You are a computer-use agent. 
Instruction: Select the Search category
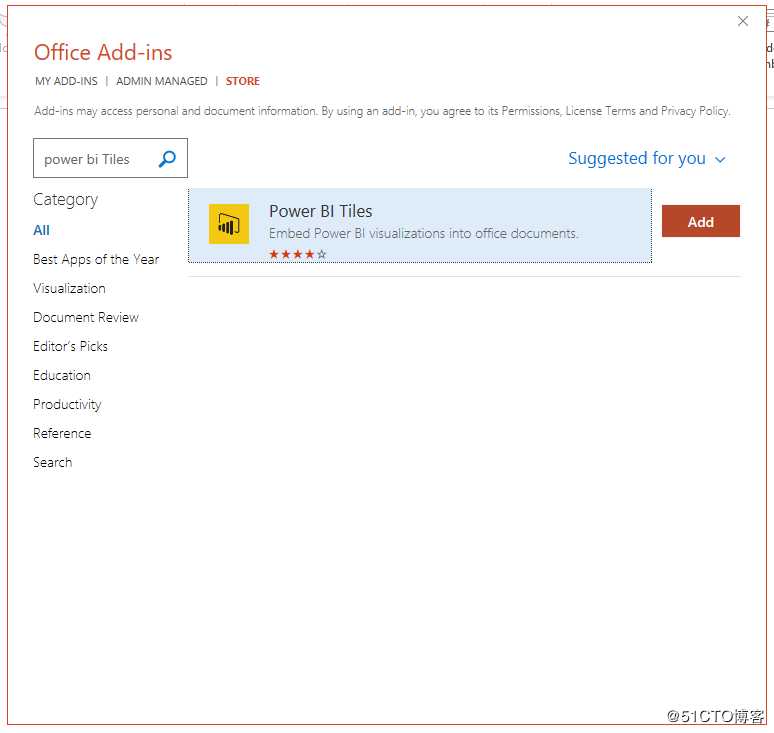pos(52,463)
